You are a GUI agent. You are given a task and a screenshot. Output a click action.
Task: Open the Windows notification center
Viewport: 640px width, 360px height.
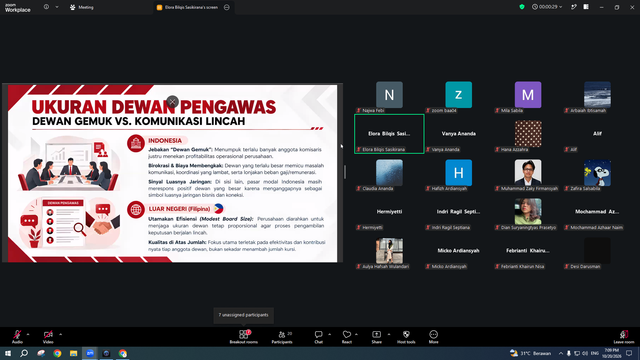(x=629, y=353)
